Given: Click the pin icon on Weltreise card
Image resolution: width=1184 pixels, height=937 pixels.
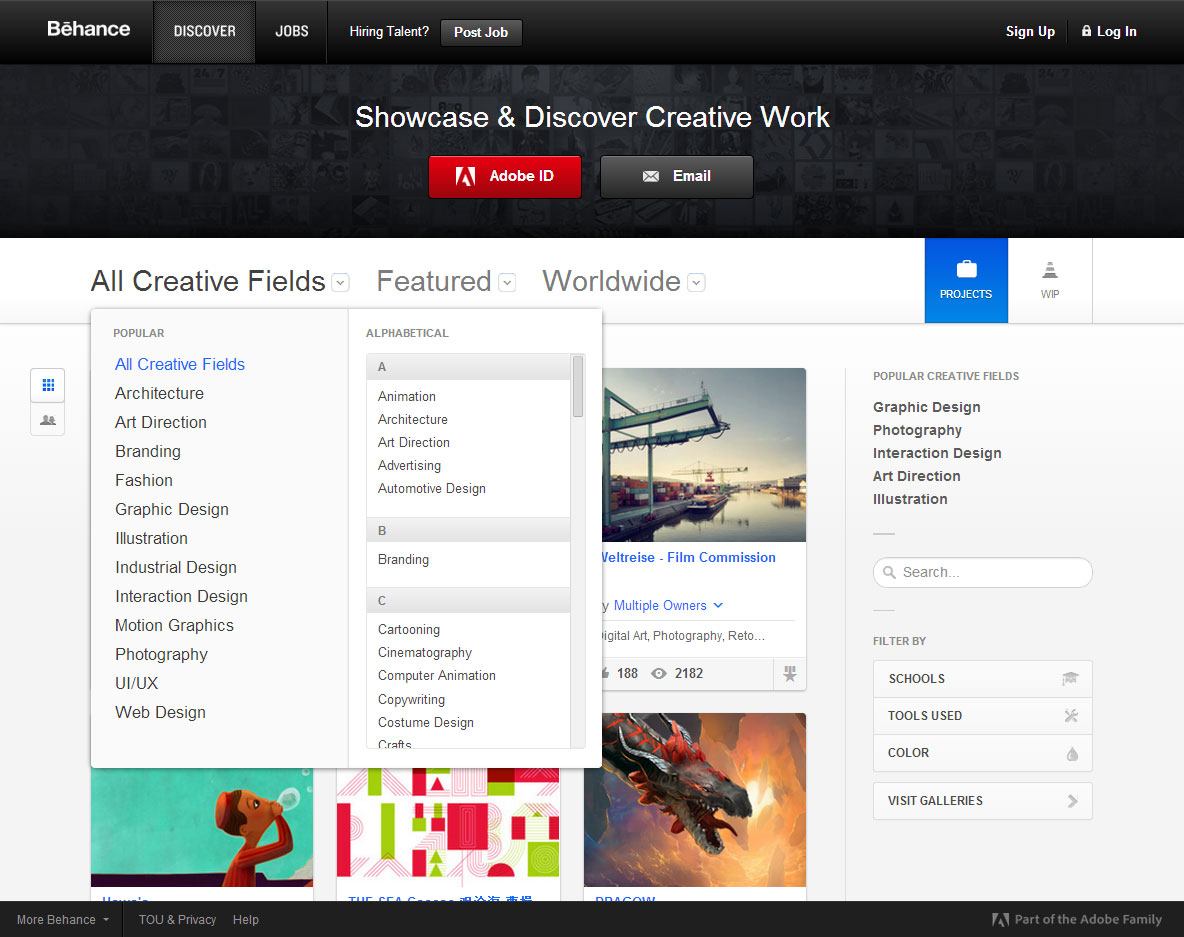Looking at the screenshot, I should coord(790,673).
